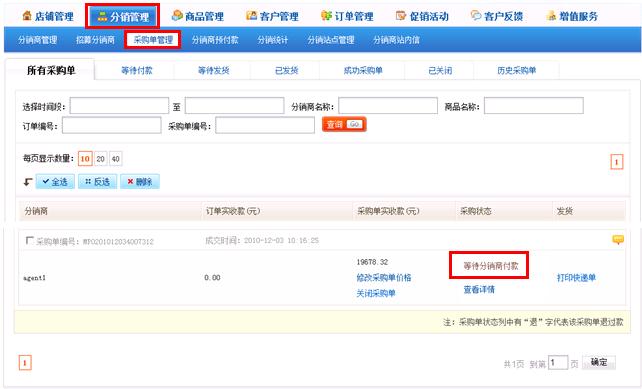The width and height of the screenshot is (642, 389).
Task: Click the 客户管理 icon
Action: [x=251, y=16]
